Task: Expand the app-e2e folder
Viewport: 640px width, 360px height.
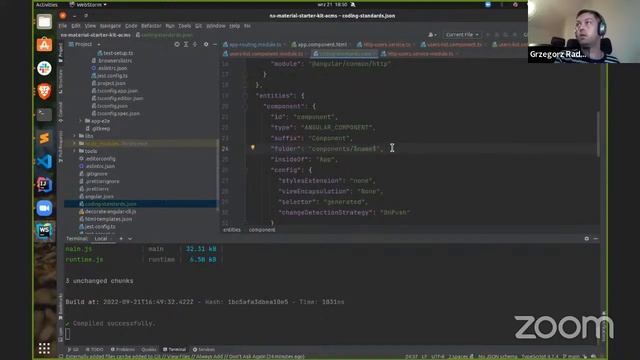Action: [x=80, y=121]
